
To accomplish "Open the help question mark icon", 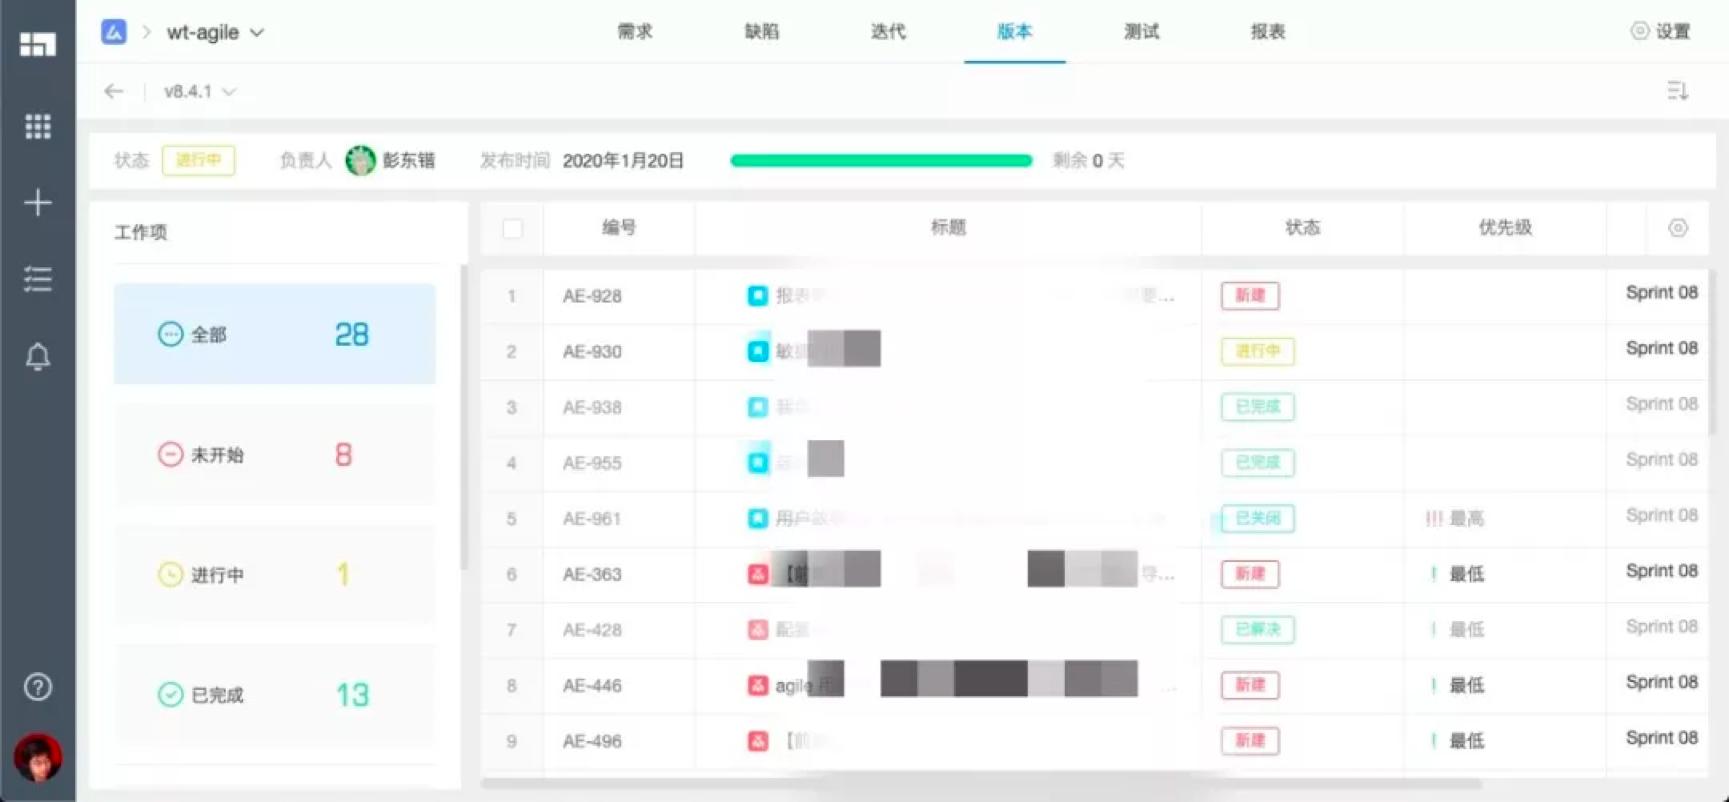I will pyautogui.click(x=38, y=687).
